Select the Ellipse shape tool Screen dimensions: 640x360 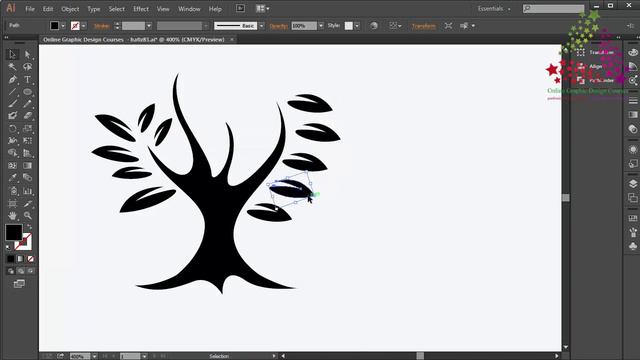click(27, 92)
